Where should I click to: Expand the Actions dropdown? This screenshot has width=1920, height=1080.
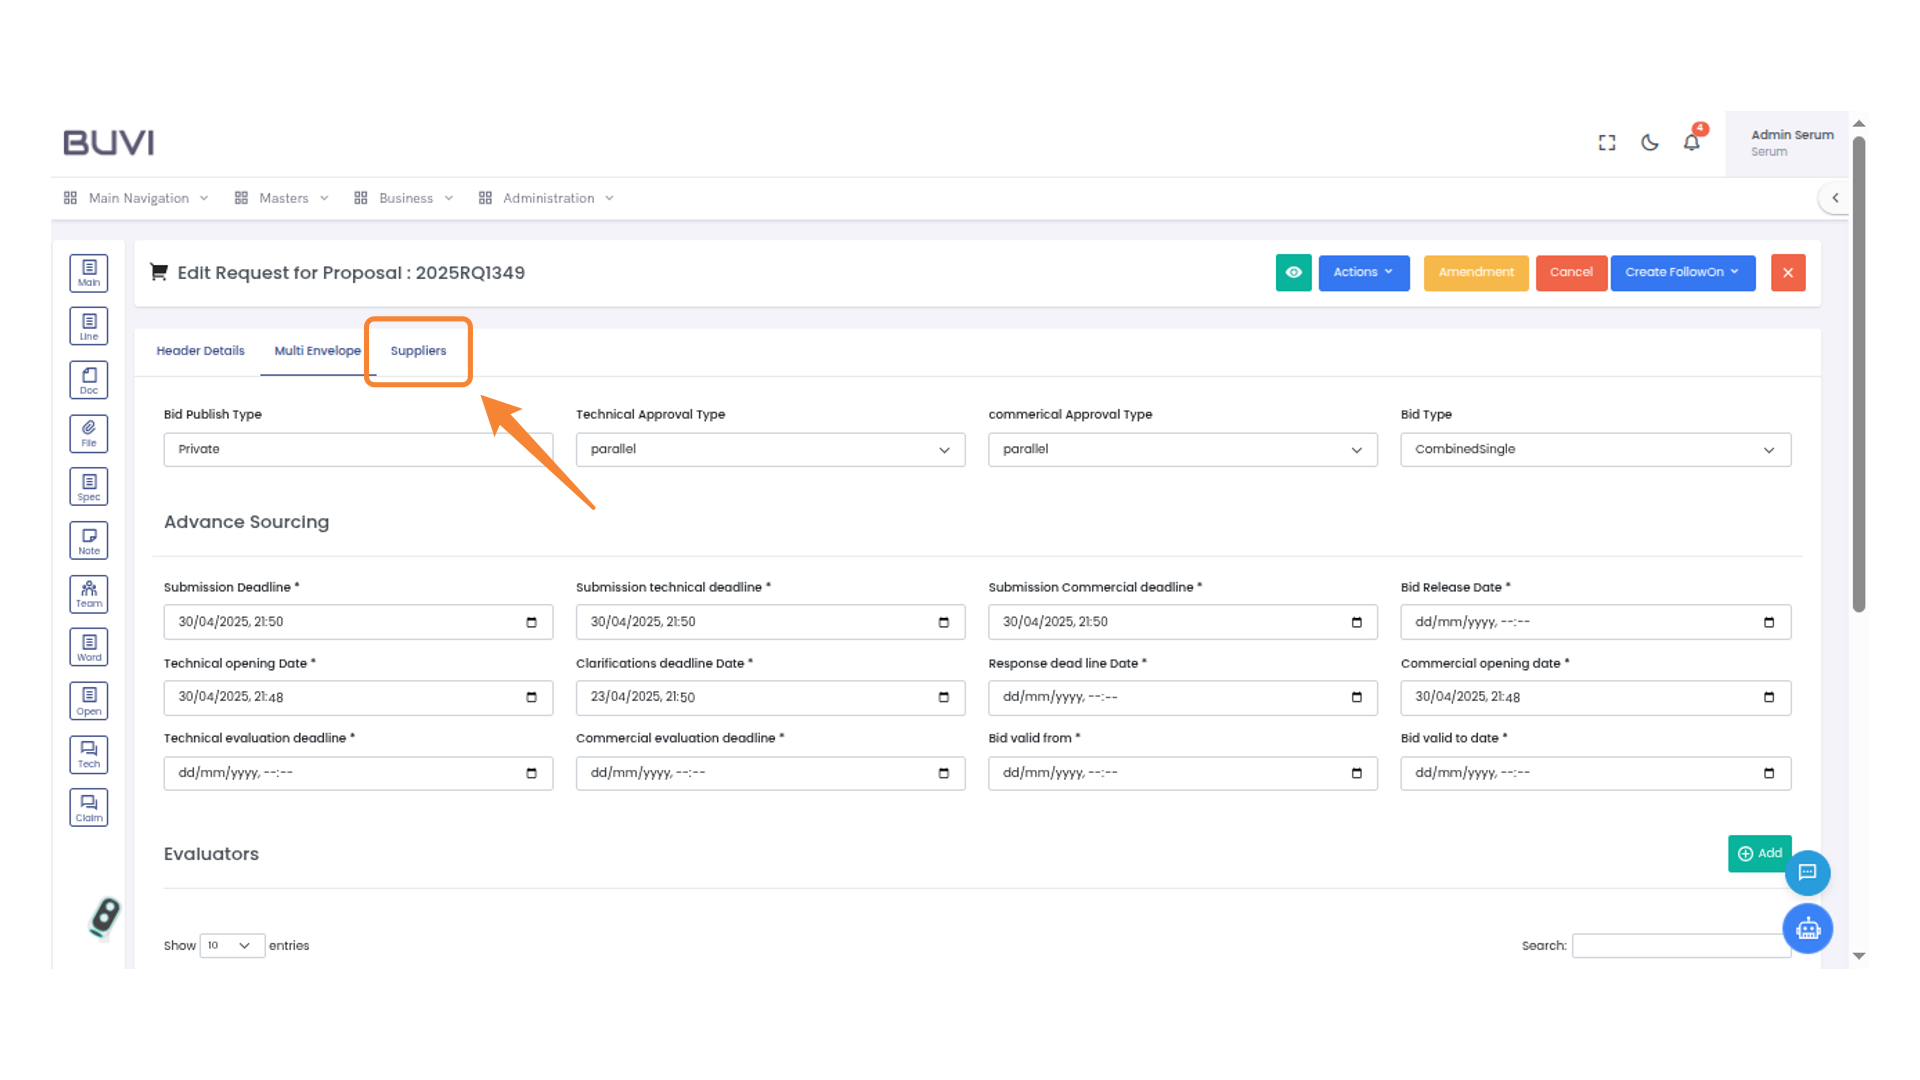pyautogui.click(x=1363, y=272)
